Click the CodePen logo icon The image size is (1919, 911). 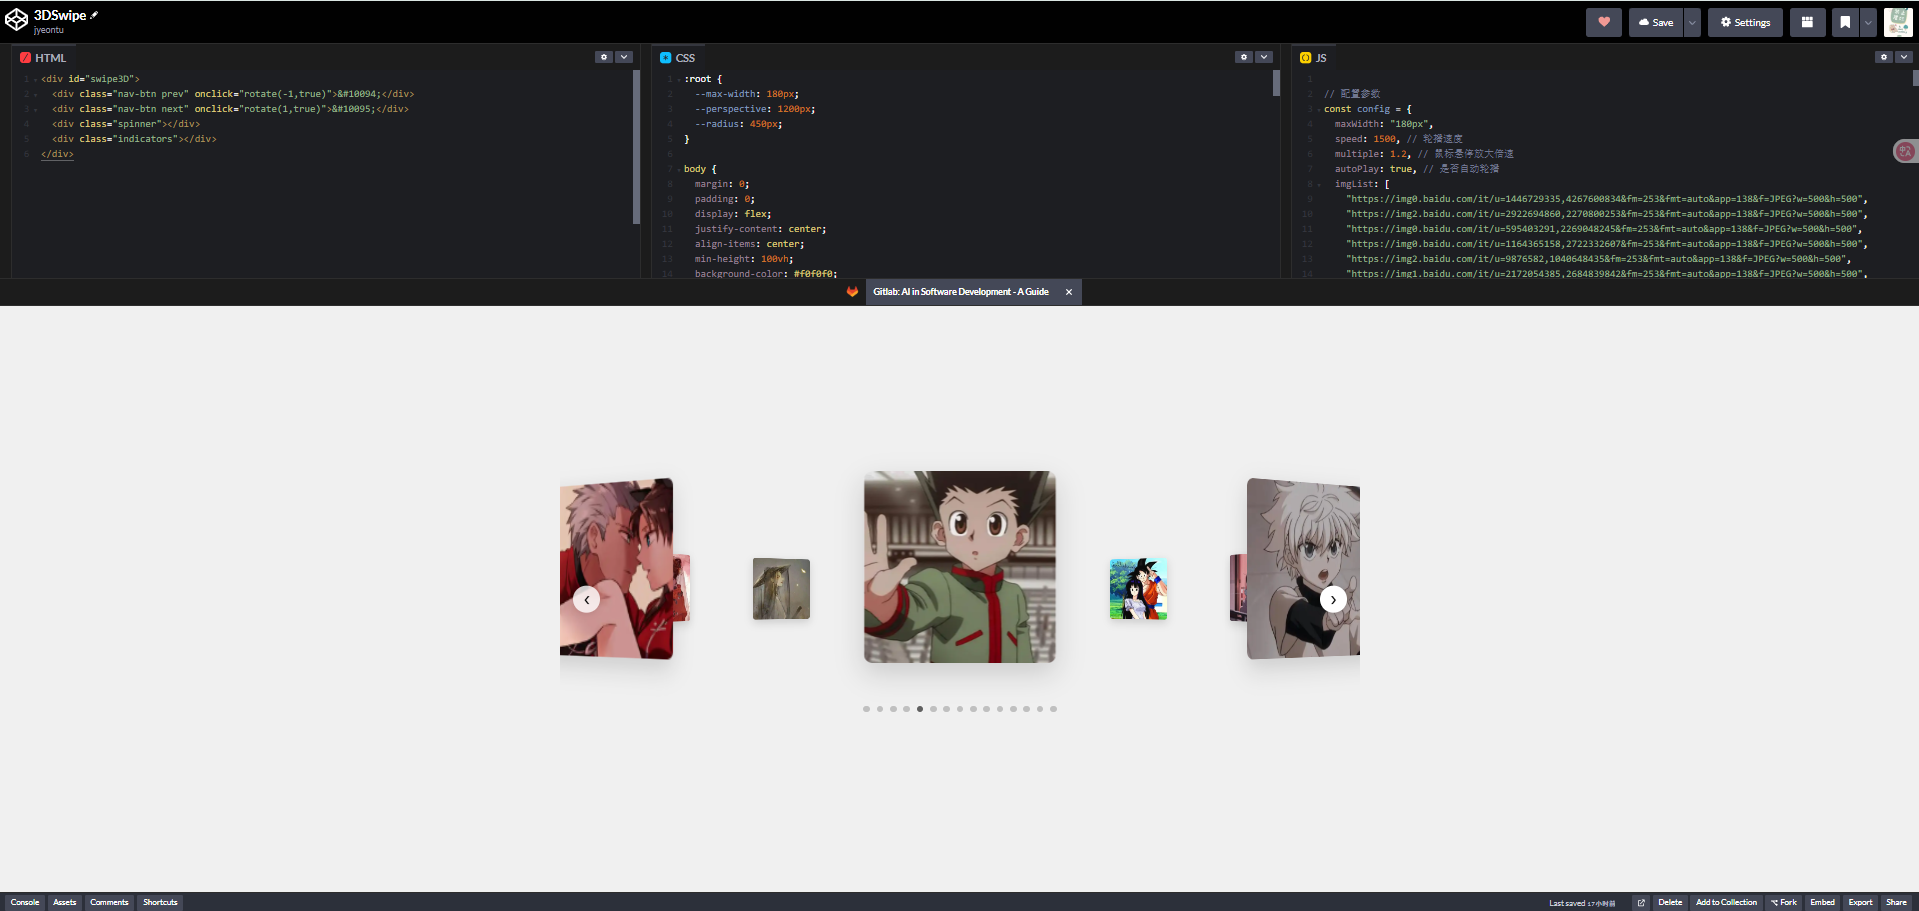tap(16, 21)
